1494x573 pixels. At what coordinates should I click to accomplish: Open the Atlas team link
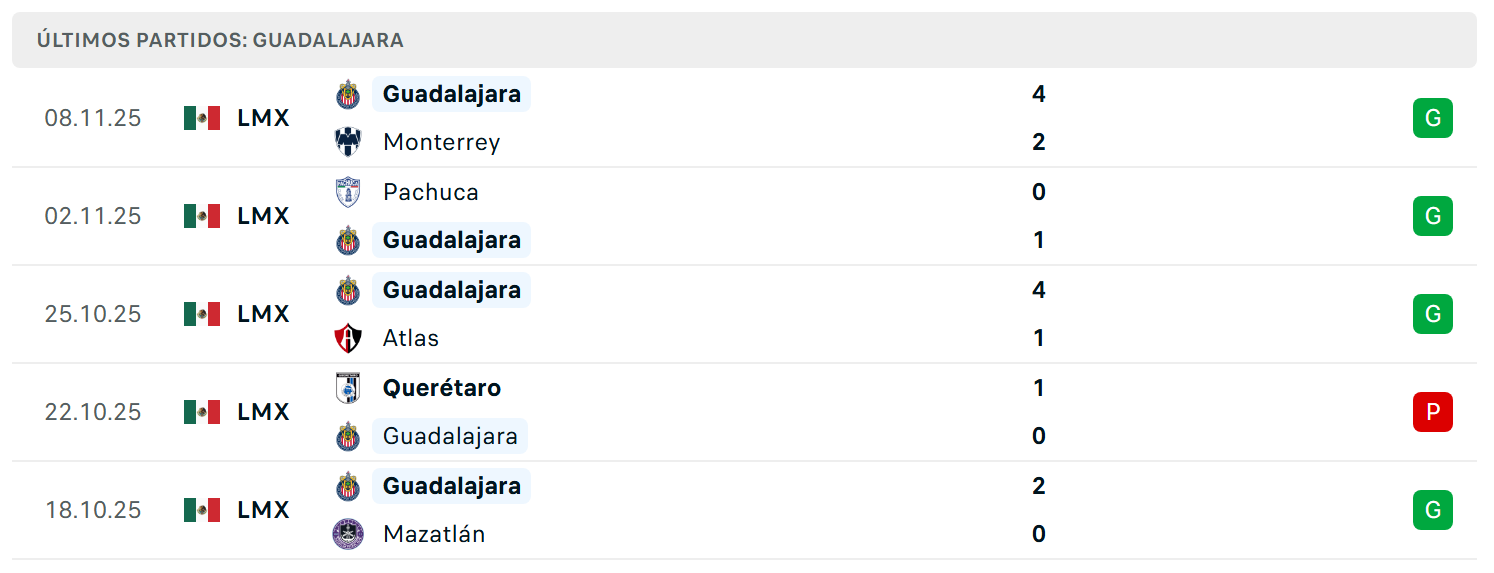pos(411,338)
